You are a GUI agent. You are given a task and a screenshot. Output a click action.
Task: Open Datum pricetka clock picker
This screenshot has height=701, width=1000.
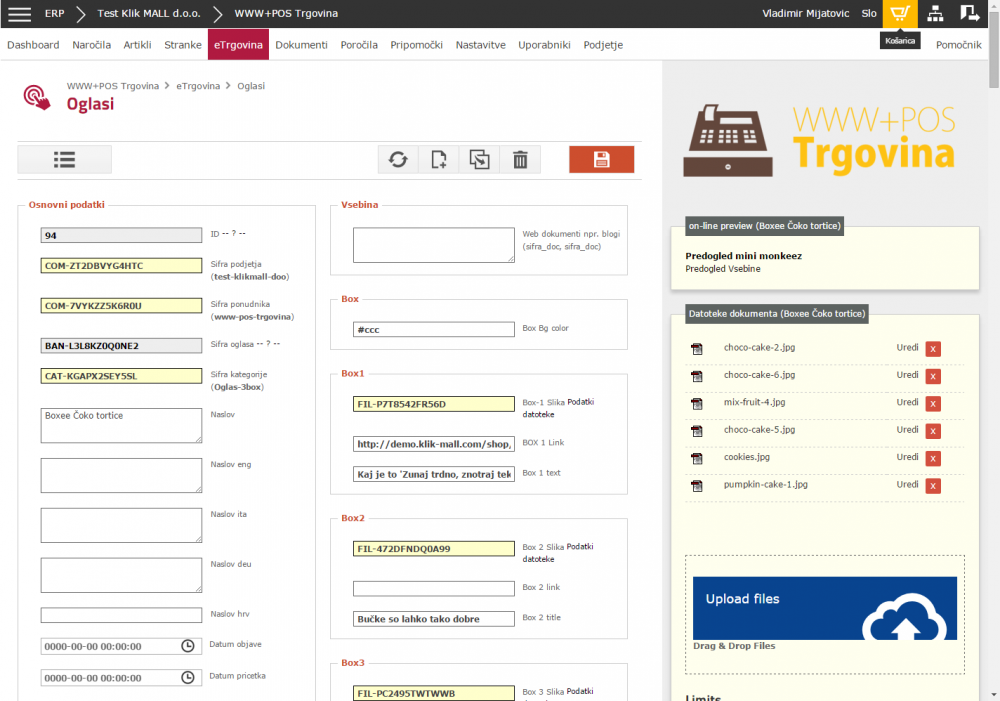[x=188, y=678]
